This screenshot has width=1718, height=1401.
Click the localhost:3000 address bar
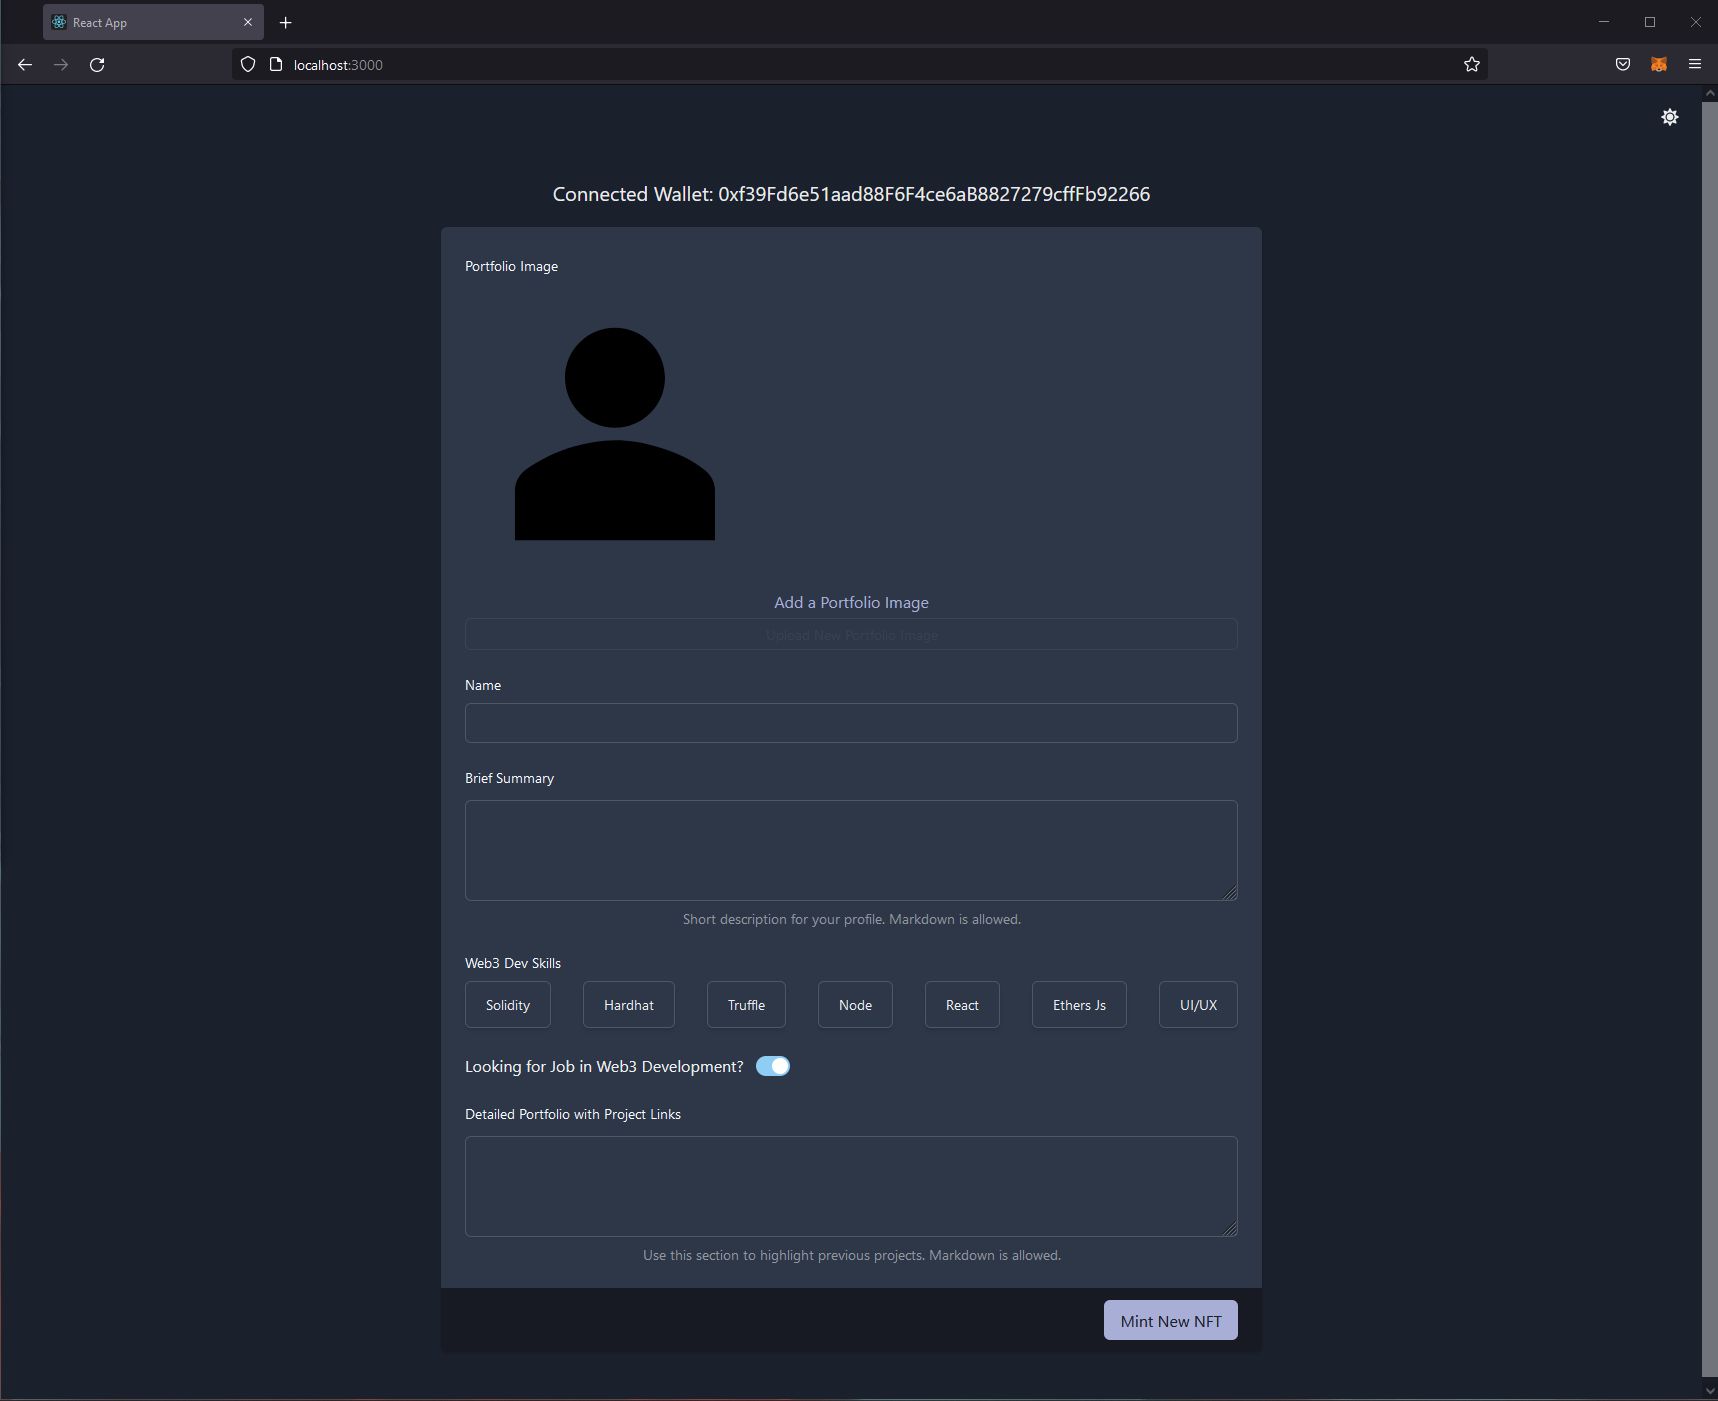(x=860, y=65)
